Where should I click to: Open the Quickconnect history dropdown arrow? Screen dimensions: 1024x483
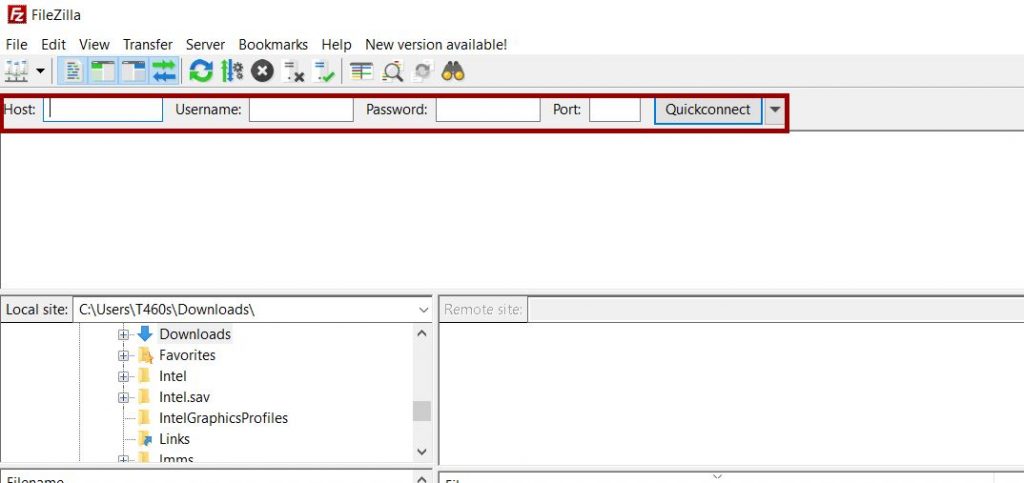pos(775,110)
